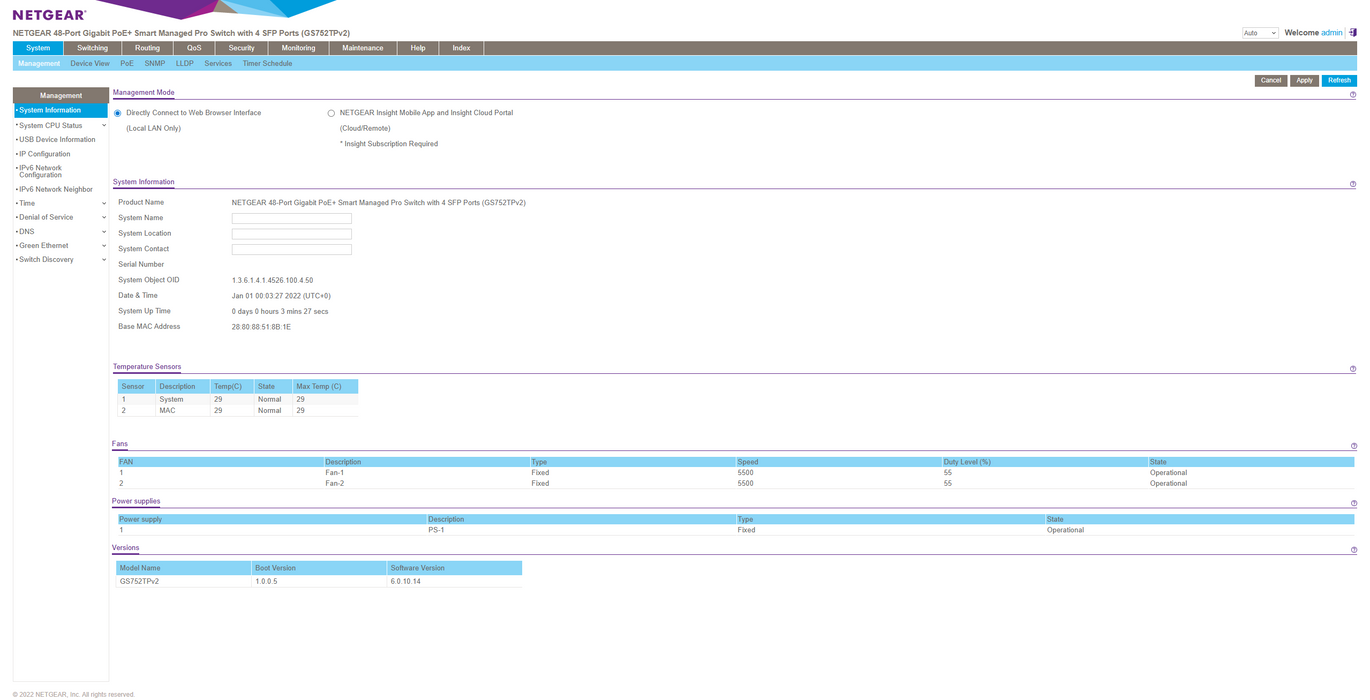The width and height of the screenshot is (1370, 700).
Task: Click the Temperature Sensors help icon
Action: point(1353,369)
